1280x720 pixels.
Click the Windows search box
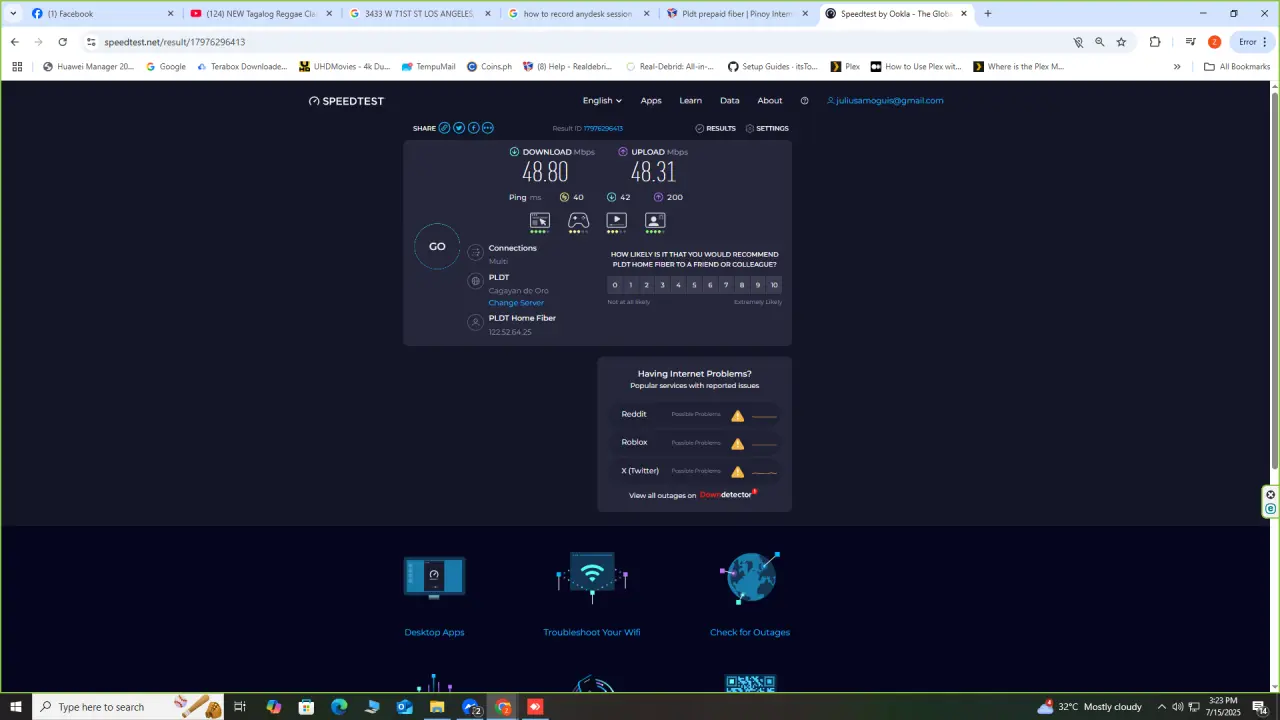(126, 707)
